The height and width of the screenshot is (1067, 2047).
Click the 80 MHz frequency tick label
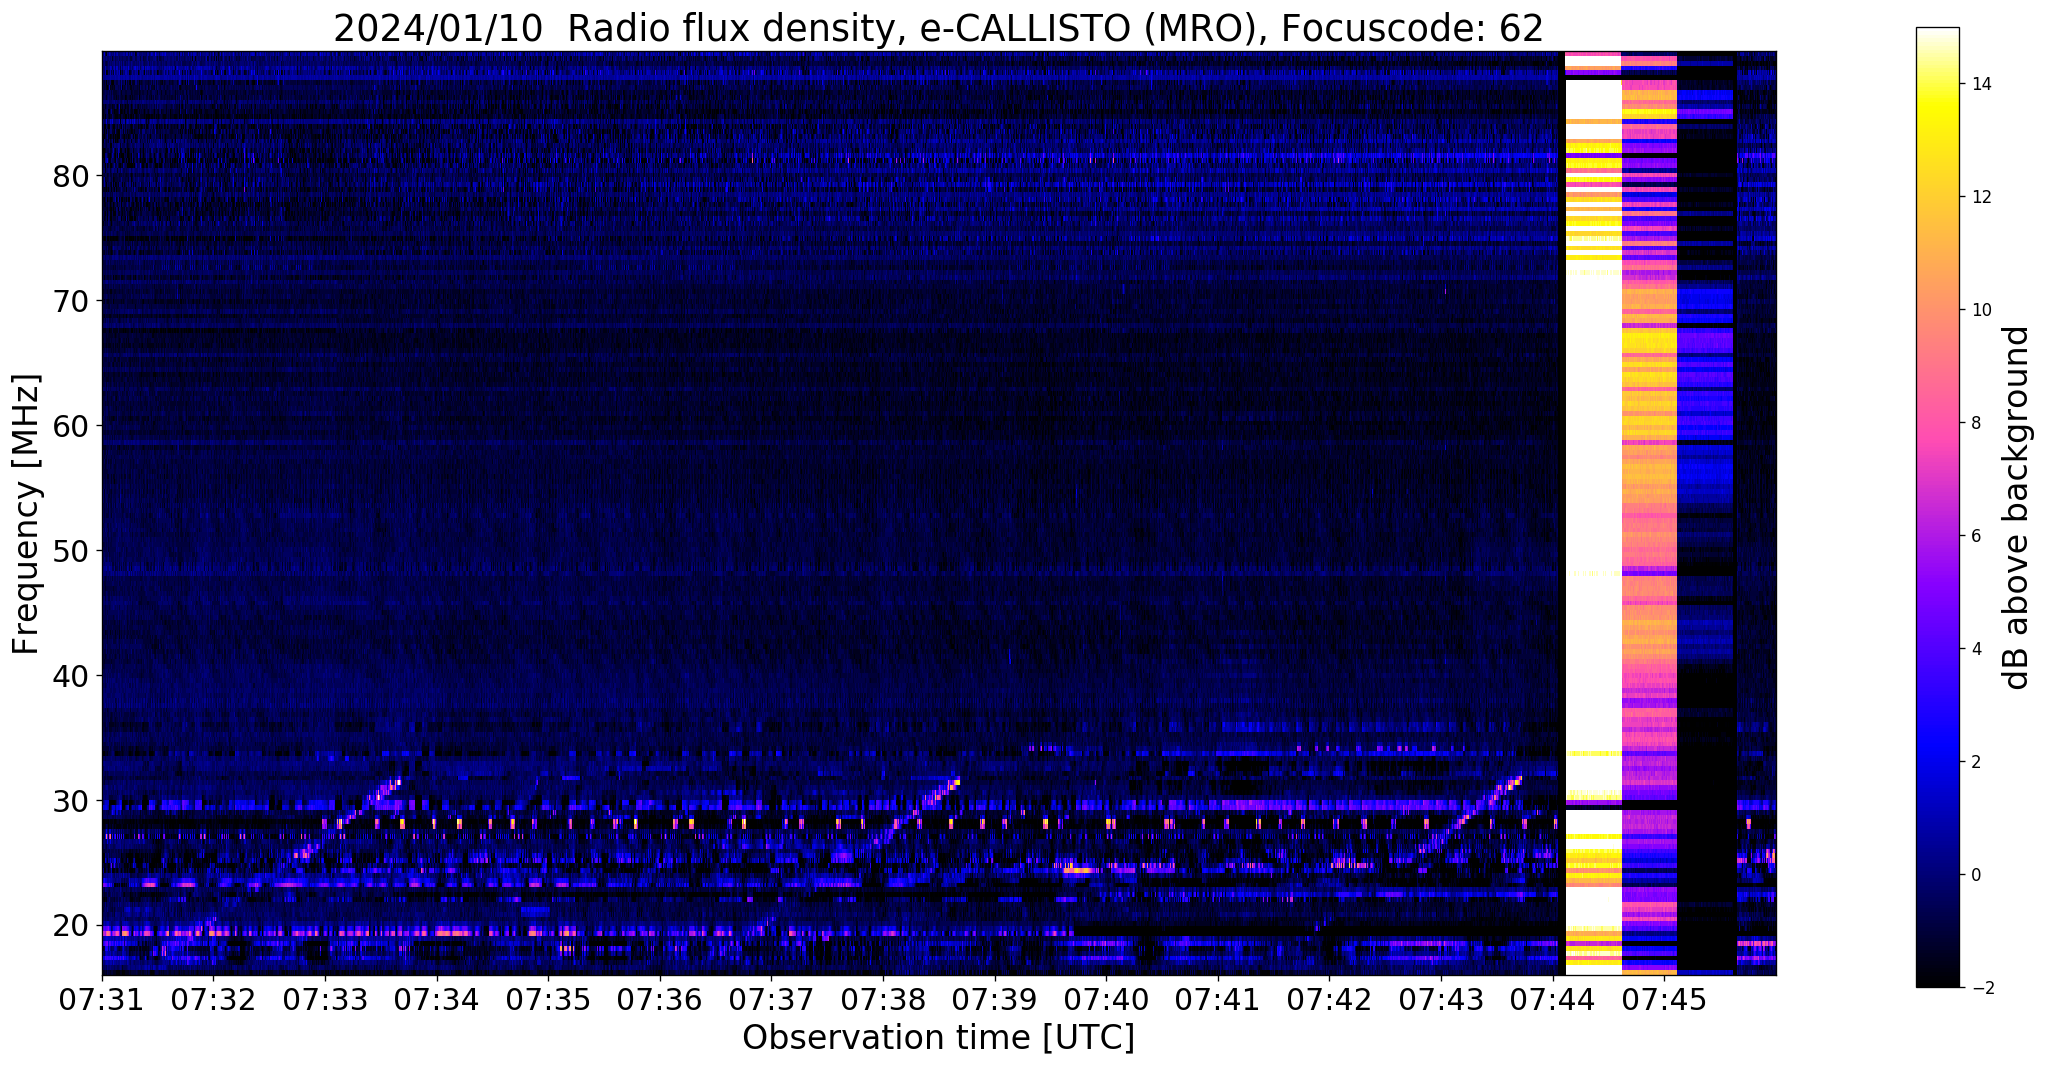tap(70, 177)
